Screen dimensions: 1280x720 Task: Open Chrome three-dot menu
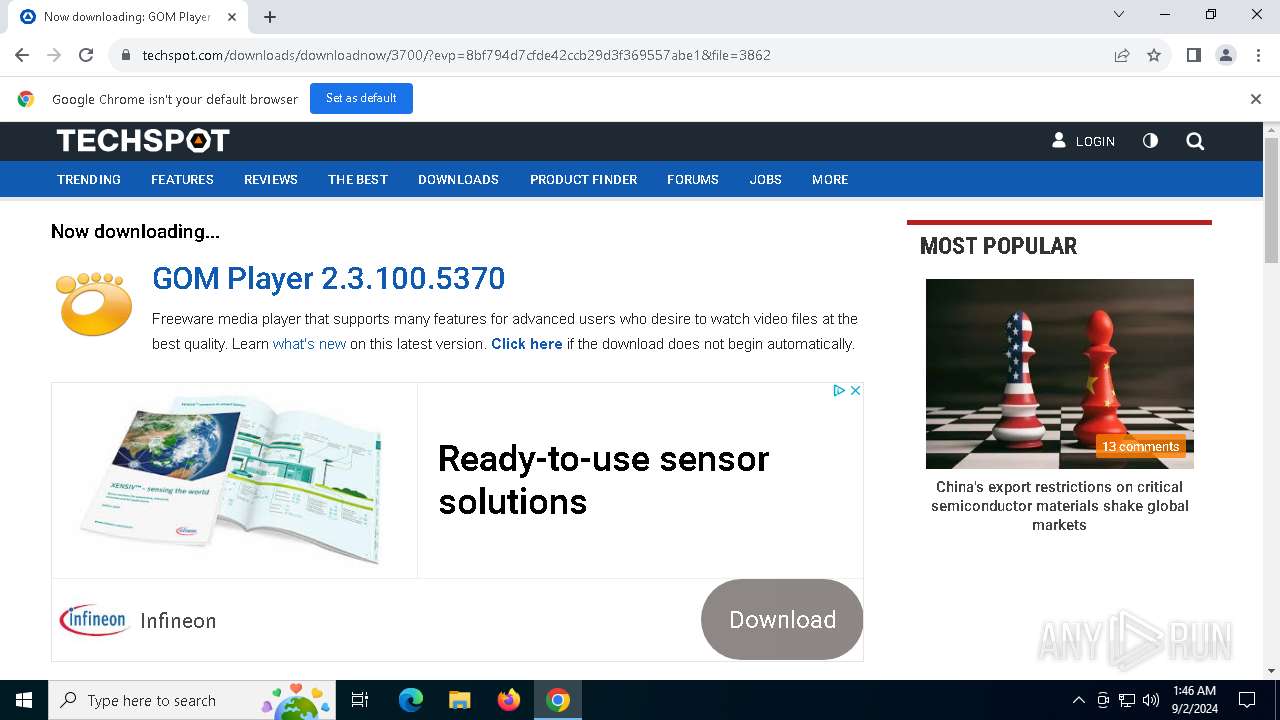click(x=1258, y=55)
